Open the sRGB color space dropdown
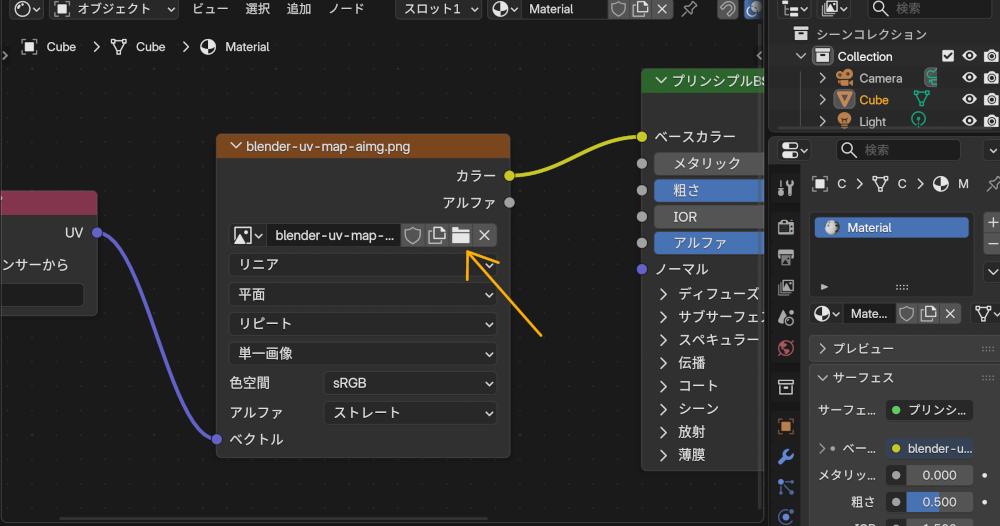1000x526 pixels. click(410, 383)
